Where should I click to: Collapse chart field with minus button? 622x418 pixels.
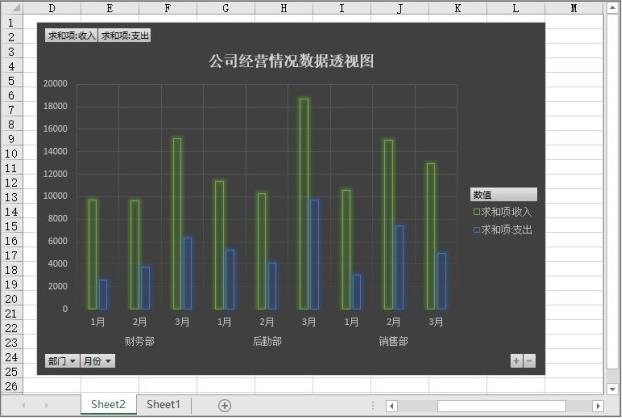530,361
